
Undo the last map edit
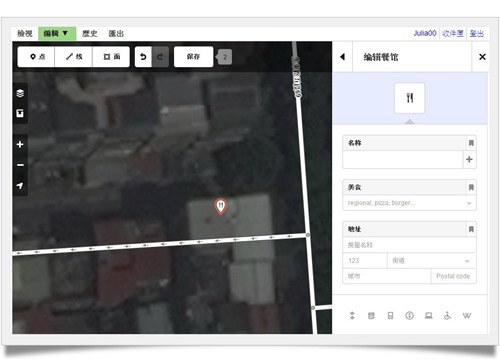(x=143, y=57)
